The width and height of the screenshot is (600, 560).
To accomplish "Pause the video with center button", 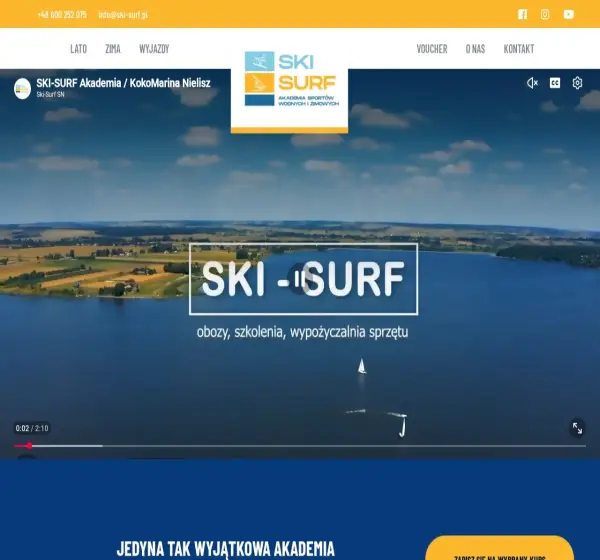I will point(301,279).
